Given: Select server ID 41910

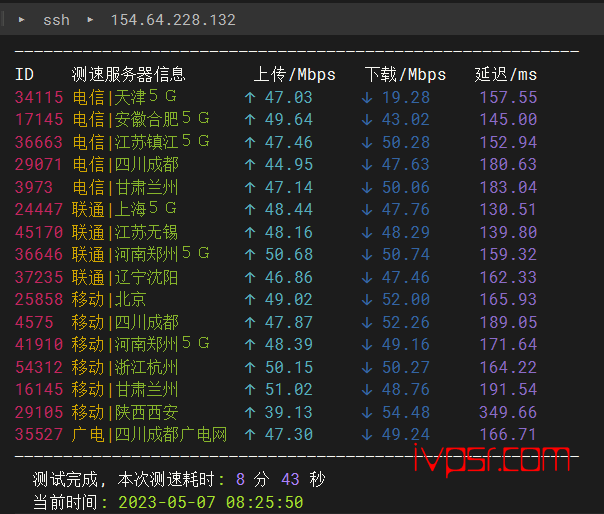Looking at the screenshot, I should (x=39, y=344).
